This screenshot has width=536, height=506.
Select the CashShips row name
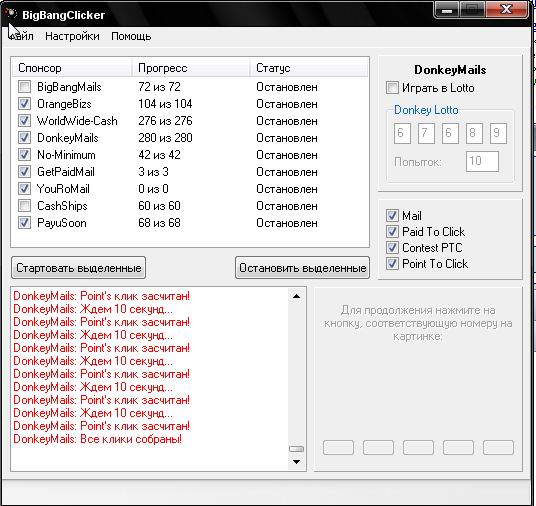pos(62,206)
